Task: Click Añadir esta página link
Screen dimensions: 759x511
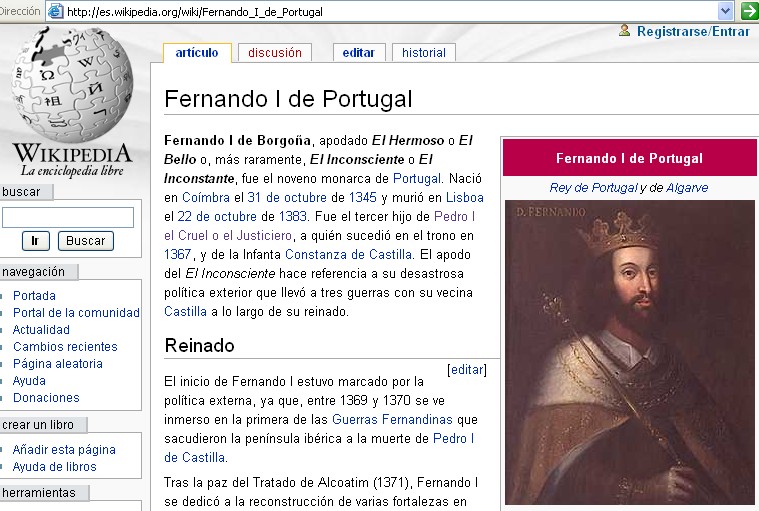Action: coord(64,450)
